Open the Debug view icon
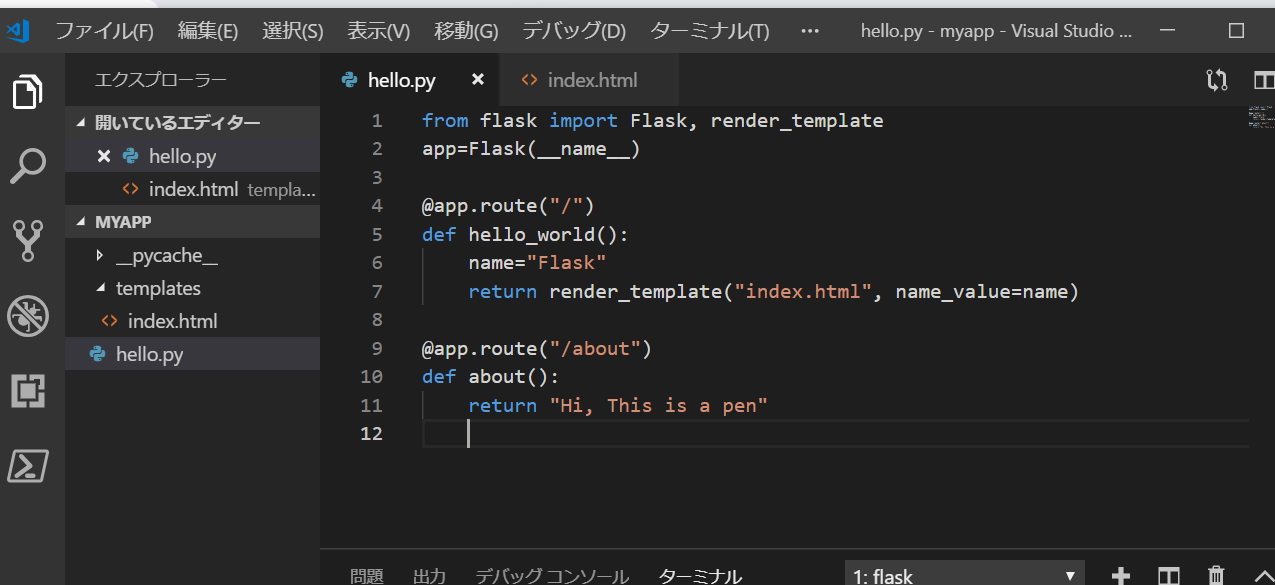 (28, 316)
